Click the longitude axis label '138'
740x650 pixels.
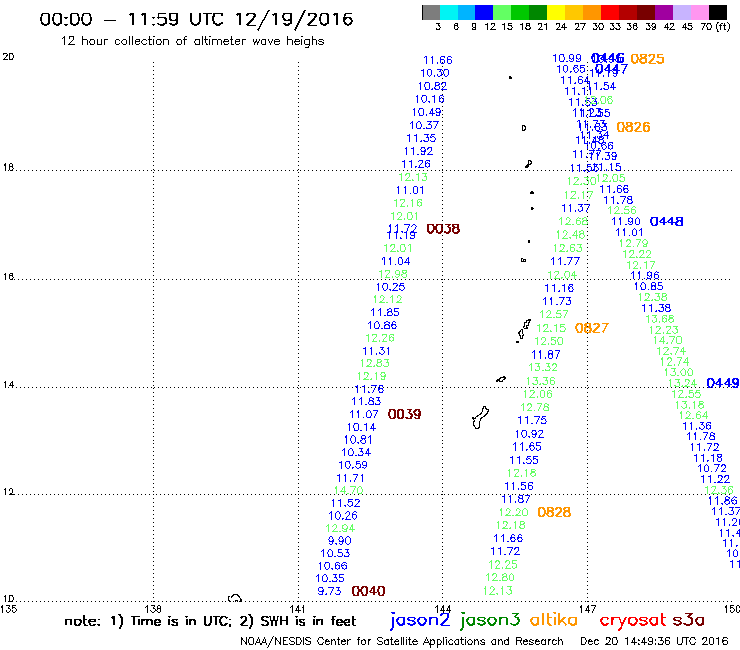(x=153, y=609)
